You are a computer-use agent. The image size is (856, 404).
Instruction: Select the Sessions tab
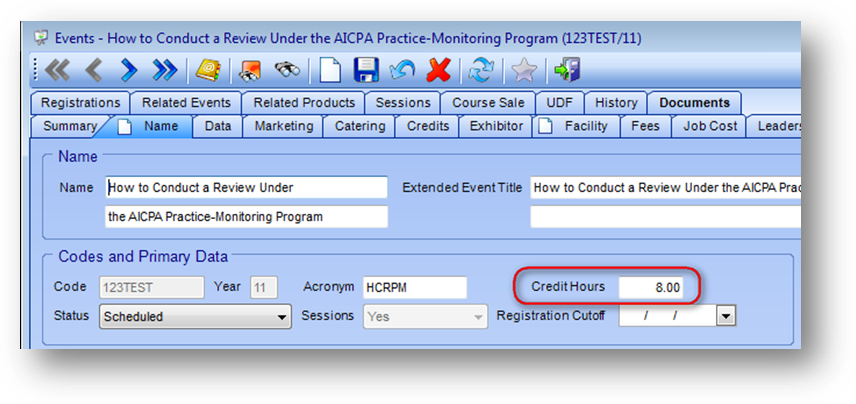pyautogui.click(x=403, y=103)
